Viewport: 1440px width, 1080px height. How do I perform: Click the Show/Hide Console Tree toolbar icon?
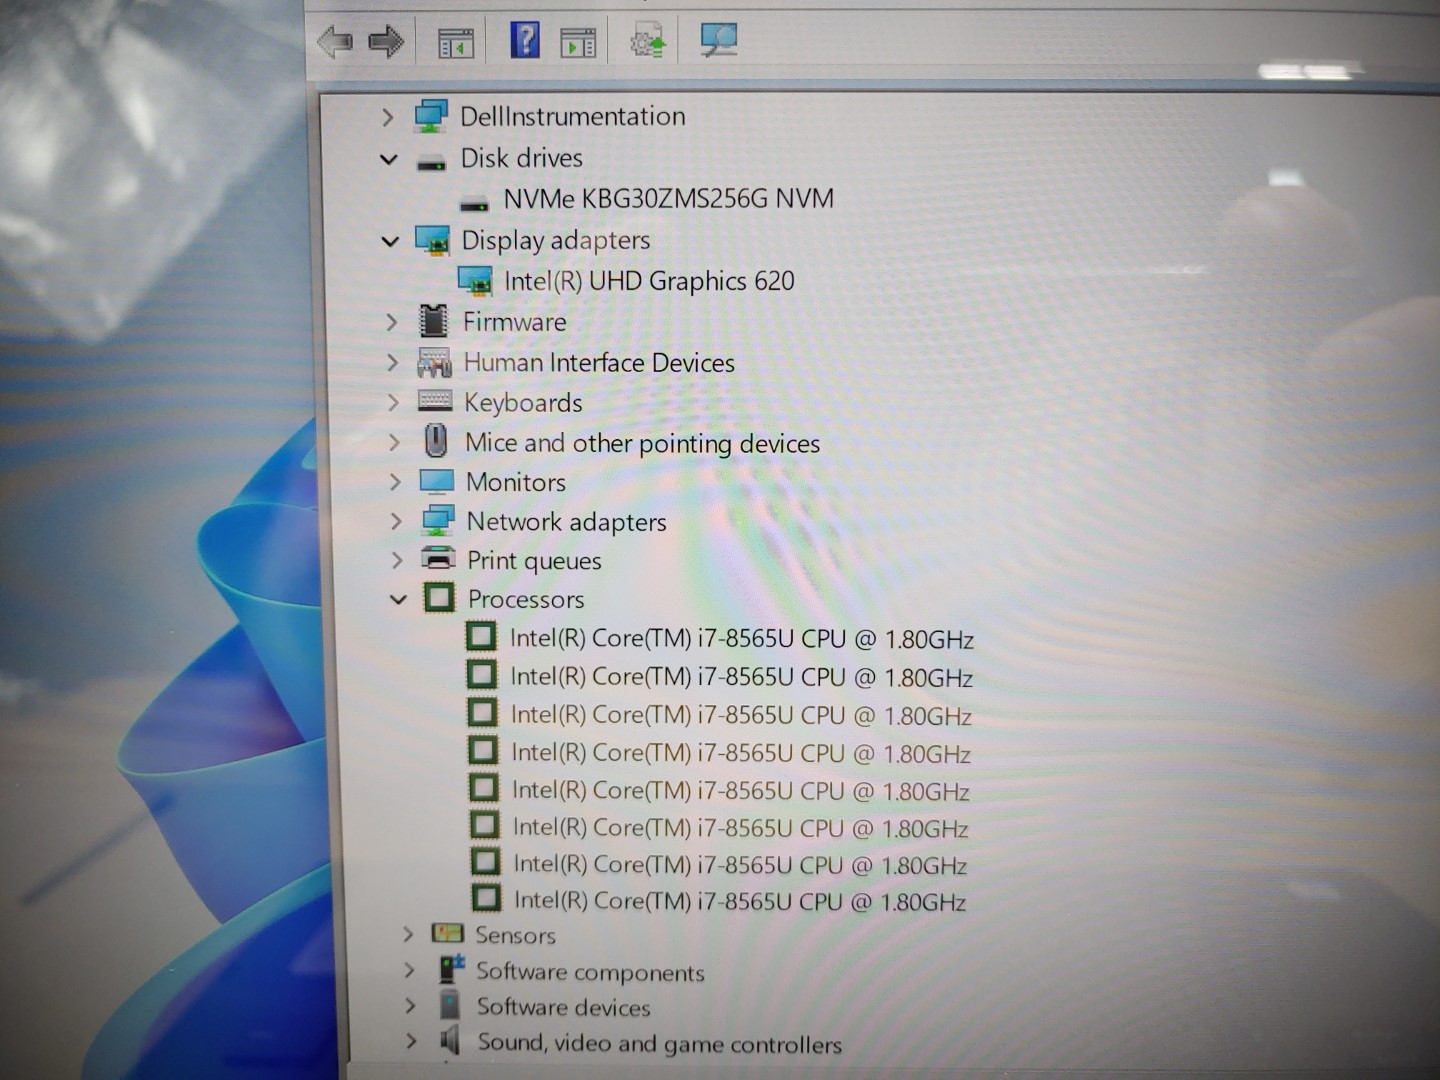point(456,43)
